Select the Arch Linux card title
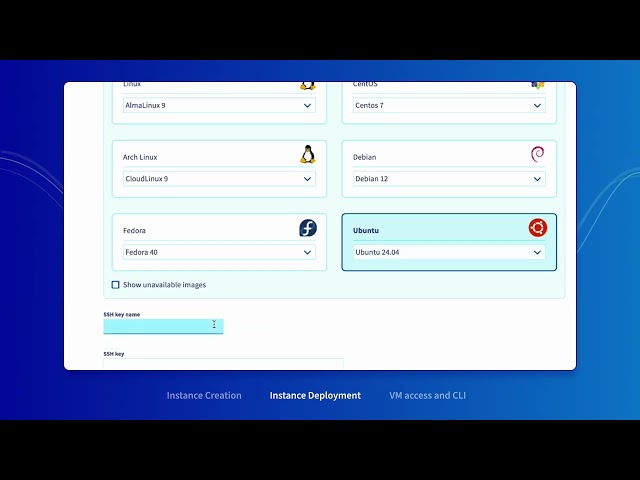Viewport: 640px width, 480px height. pyautogui.click(x=140, y=157)
